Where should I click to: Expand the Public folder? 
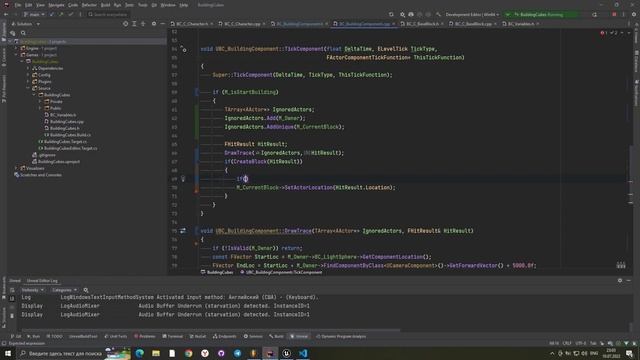40,108
